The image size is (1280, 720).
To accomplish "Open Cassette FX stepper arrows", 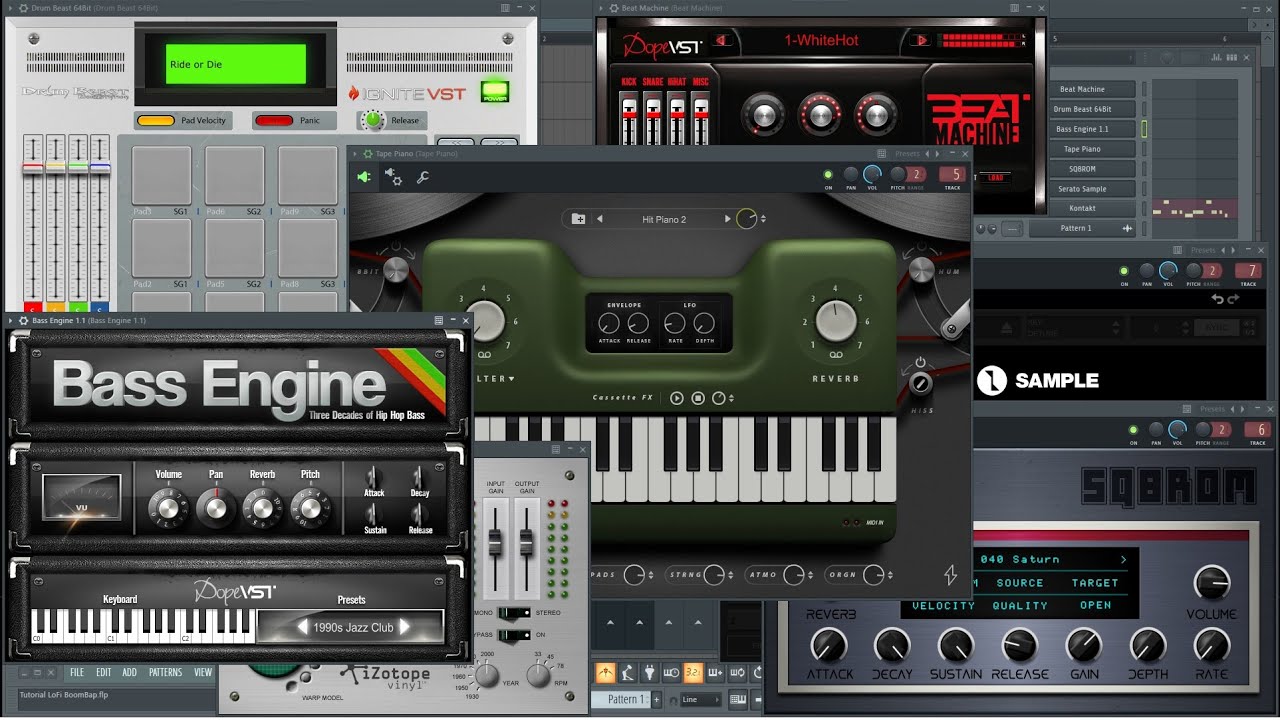I will click(732, 398).
